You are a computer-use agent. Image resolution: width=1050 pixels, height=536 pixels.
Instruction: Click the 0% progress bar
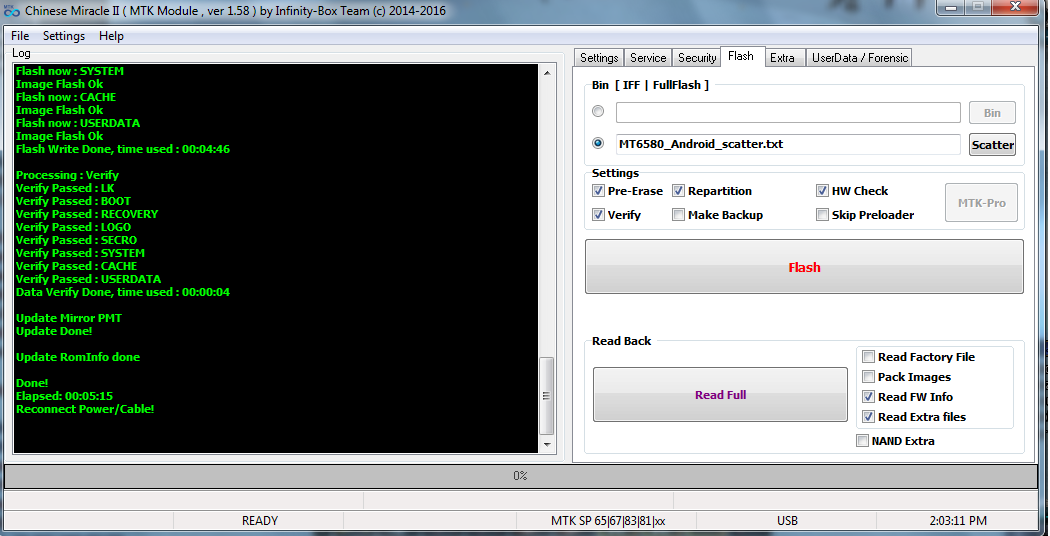click(520, 476)
